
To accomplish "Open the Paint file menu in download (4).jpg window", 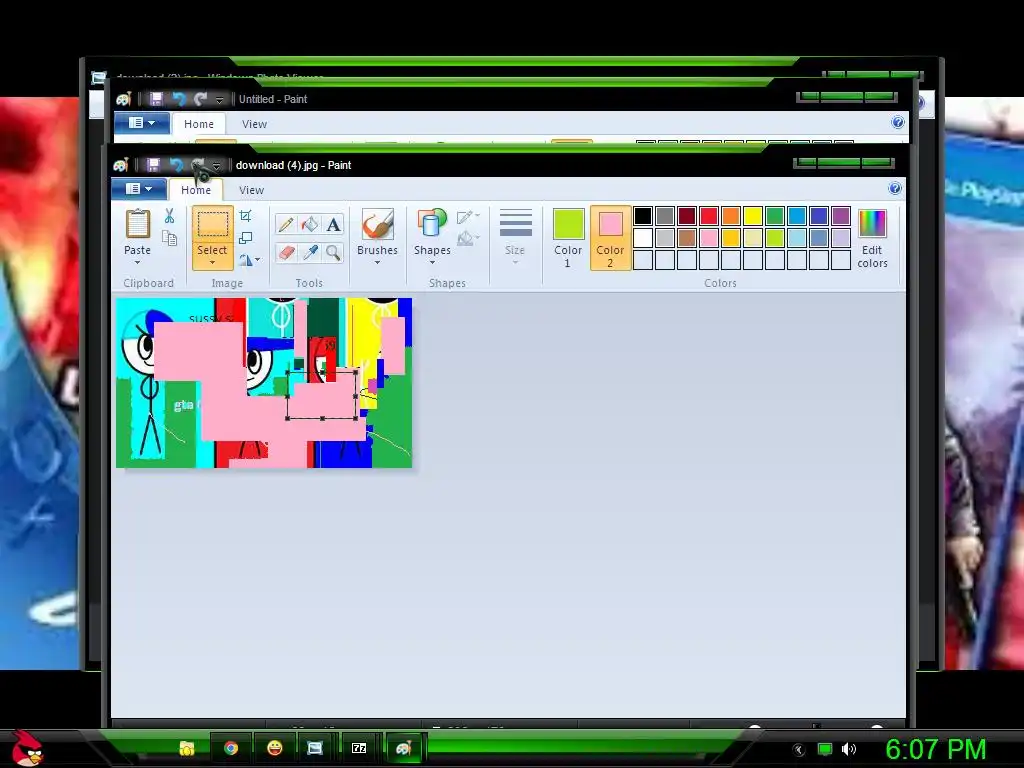I will (x=139, y=189).
